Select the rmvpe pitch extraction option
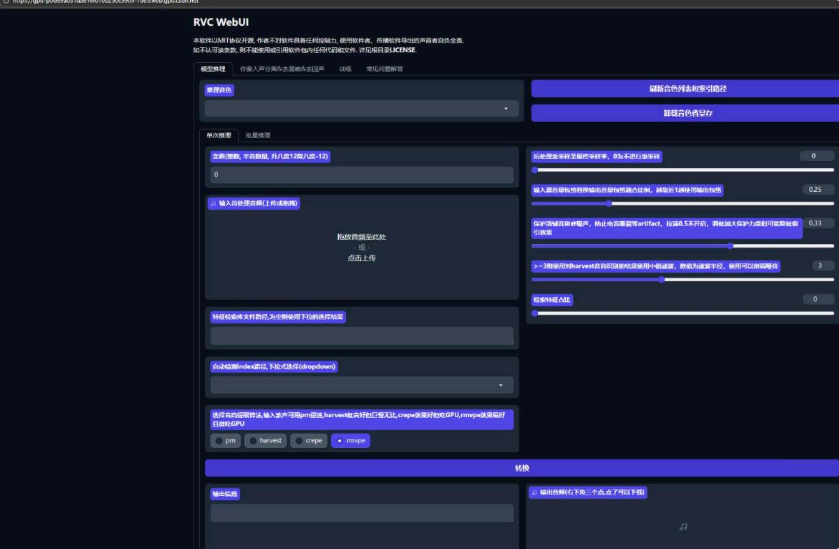 pos(350,440)
